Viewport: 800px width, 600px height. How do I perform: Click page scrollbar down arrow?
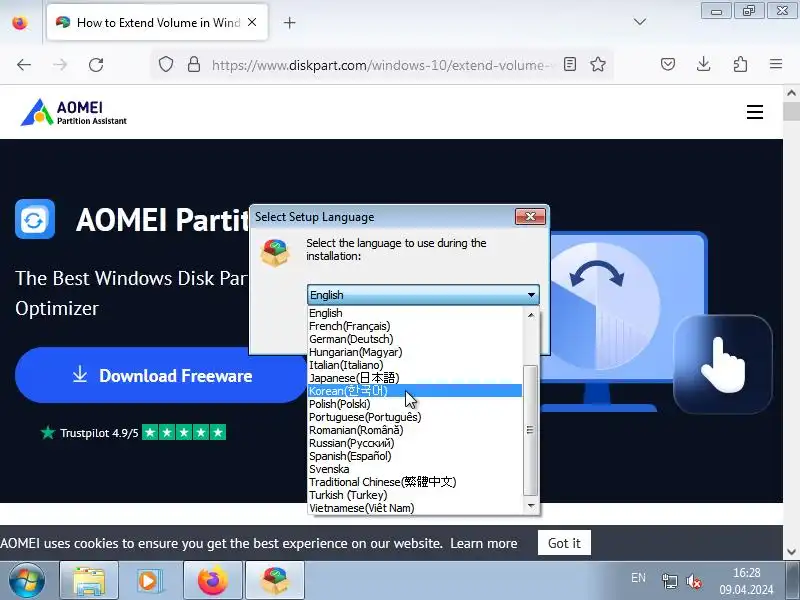click(791, 552)
